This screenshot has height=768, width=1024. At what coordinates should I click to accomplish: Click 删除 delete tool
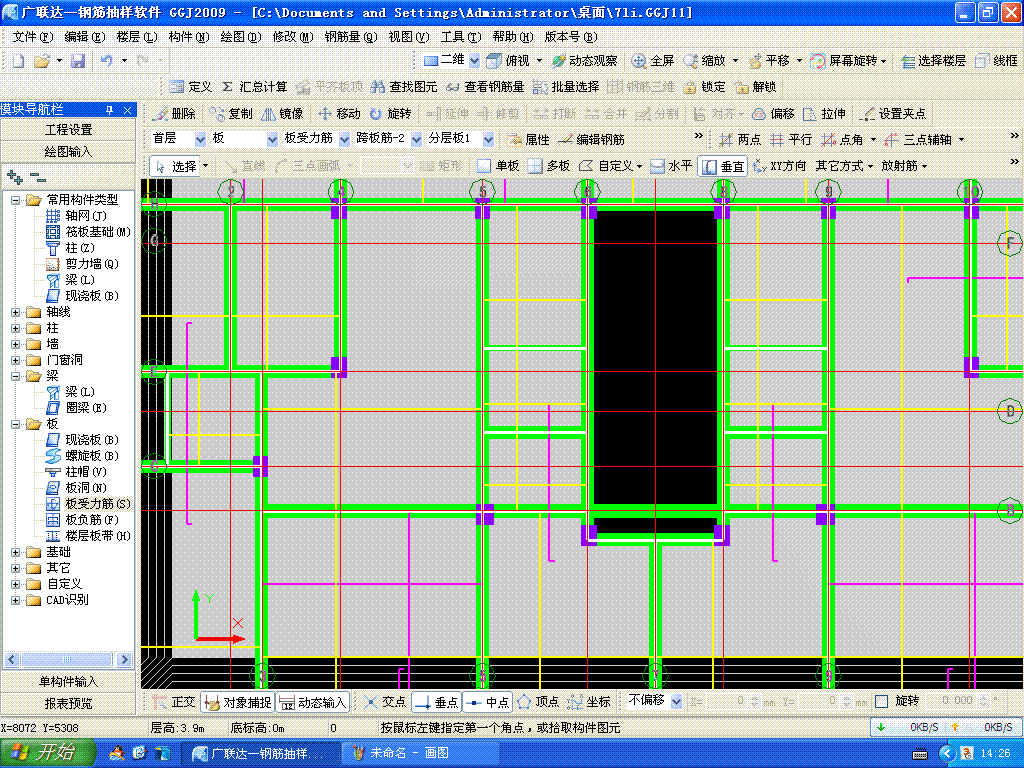tap(174, 114)
